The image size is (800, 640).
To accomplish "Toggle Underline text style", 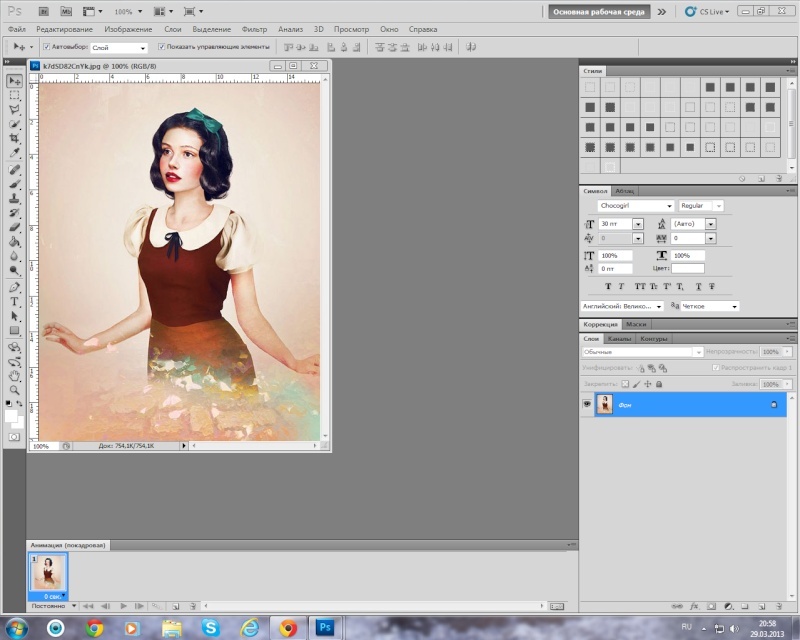I will [698, 286].
